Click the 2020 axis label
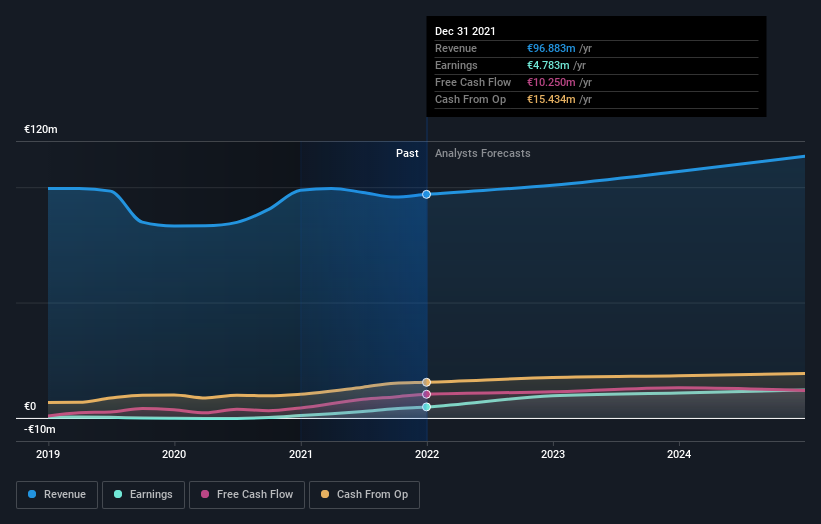Viewport: 821px width, 524px height. (174, 454)
